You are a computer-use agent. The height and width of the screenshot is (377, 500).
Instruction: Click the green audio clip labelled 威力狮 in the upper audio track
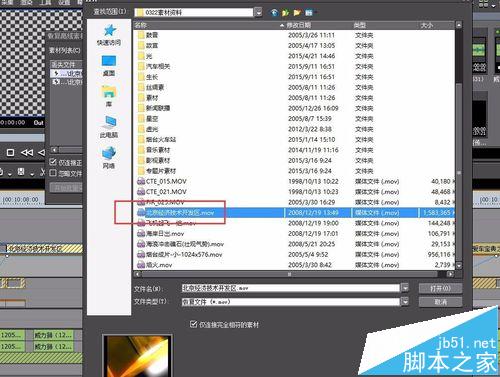point(53,335)
